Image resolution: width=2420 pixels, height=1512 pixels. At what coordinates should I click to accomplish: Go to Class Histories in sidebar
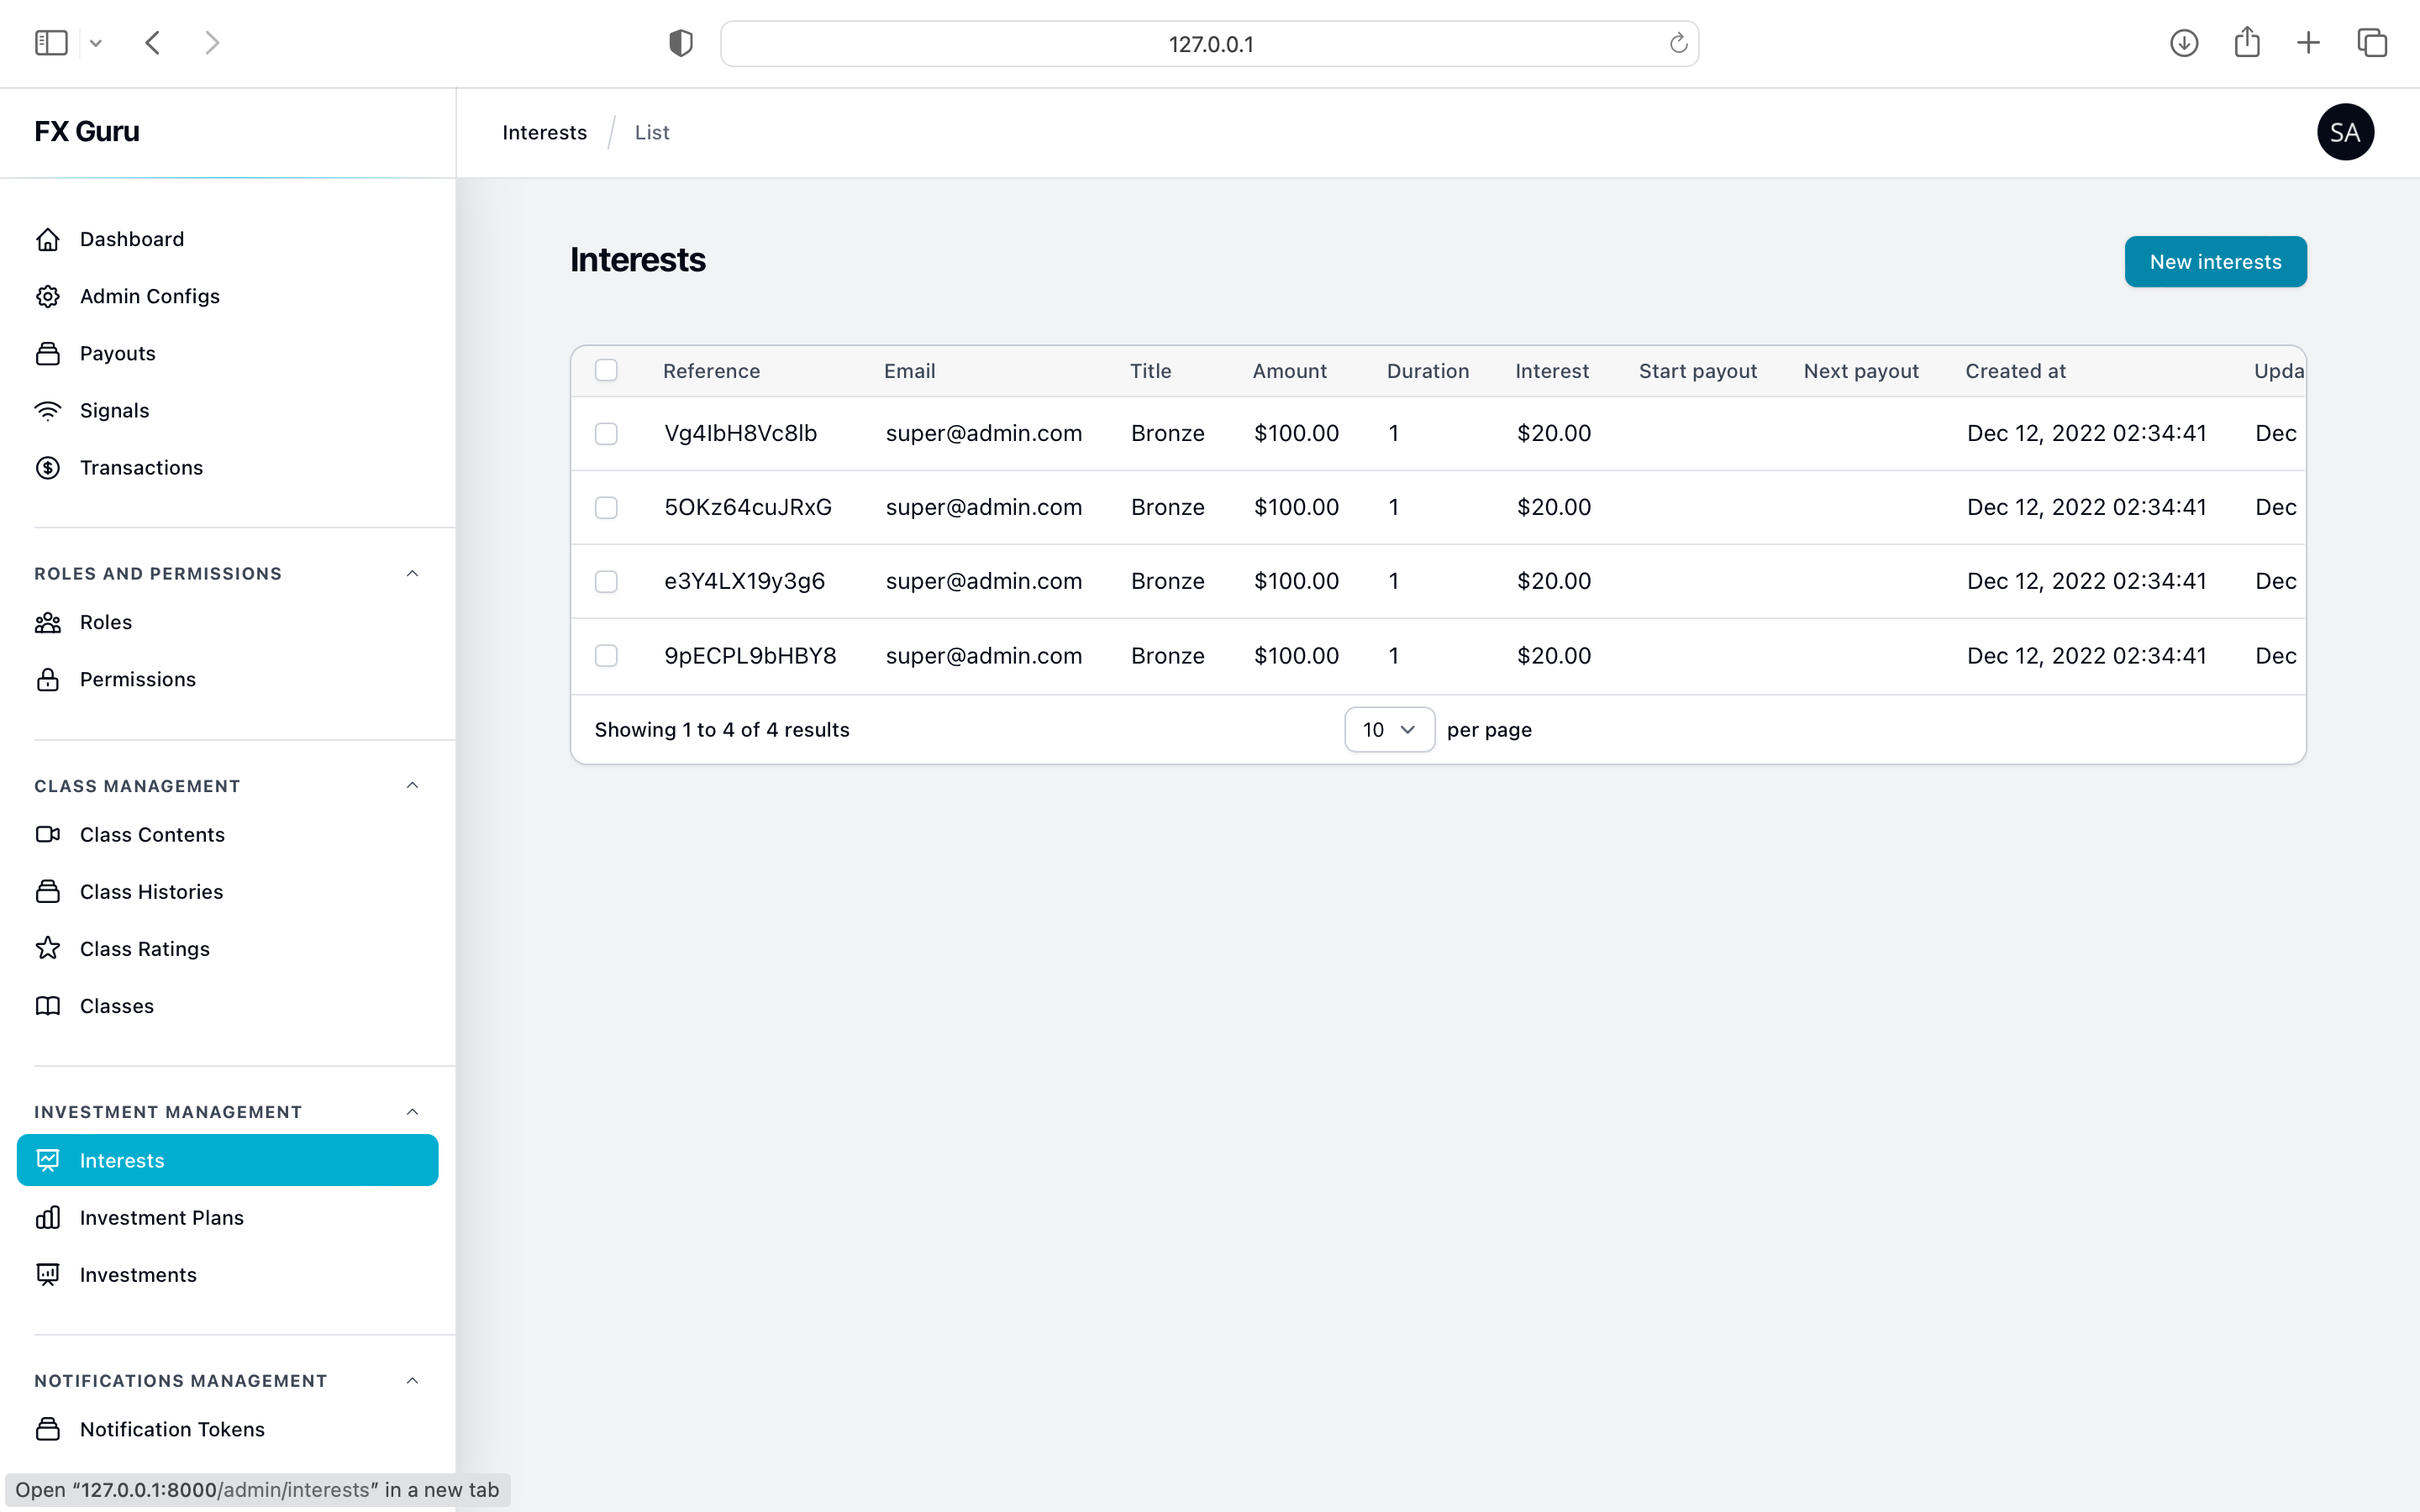tap(151, 892)
